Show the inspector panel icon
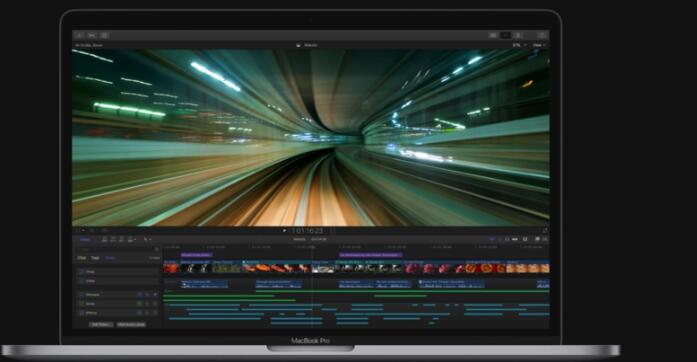The image size is (697, 362). click(x=518, y=35)
